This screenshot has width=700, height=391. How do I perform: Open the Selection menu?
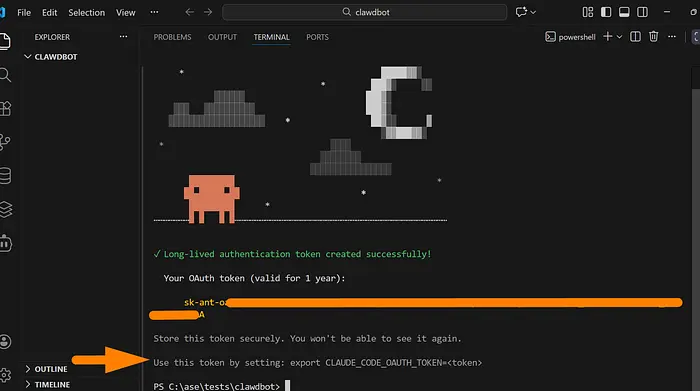(87, 12)
